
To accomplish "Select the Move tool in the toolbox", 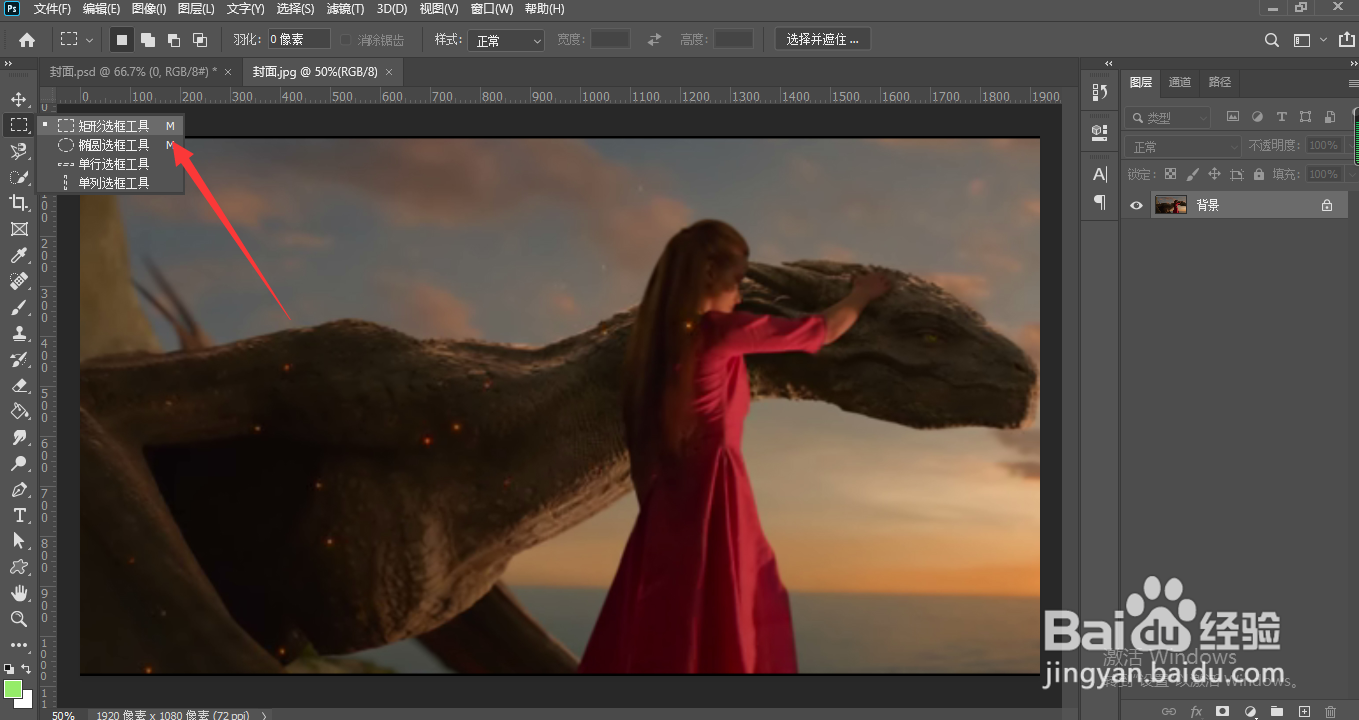I will 18,99.
